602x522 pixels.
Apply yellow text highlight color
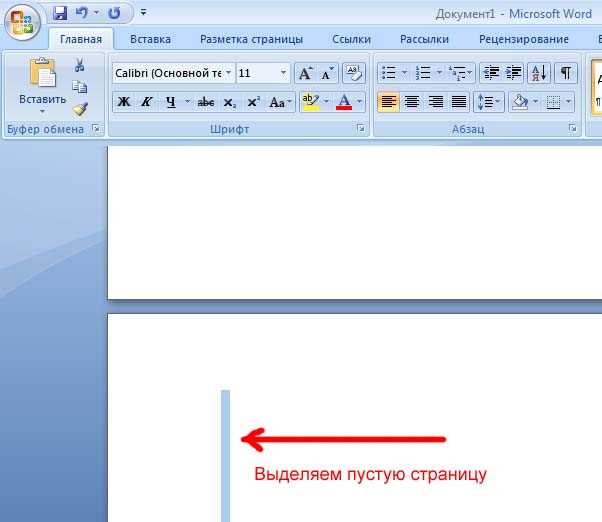(311, 102)
